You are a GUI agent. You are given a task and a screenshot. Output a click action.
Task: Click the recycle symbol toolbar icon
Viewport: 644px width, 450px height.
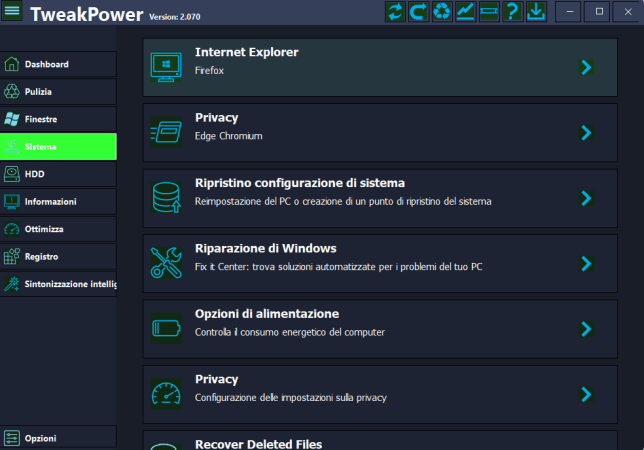coord(442,12)
